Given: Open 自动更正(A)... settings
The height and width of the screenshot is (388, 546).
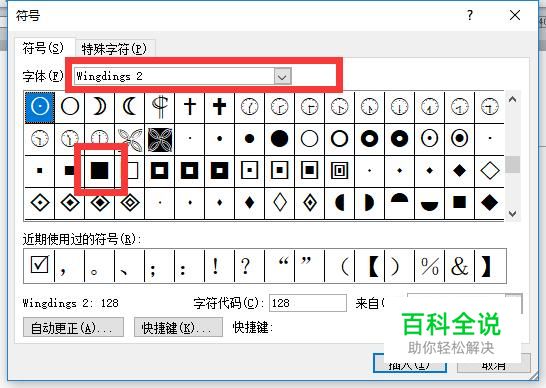Looking at the screenshot, I should pyautogui.click(x=73, y=327).
